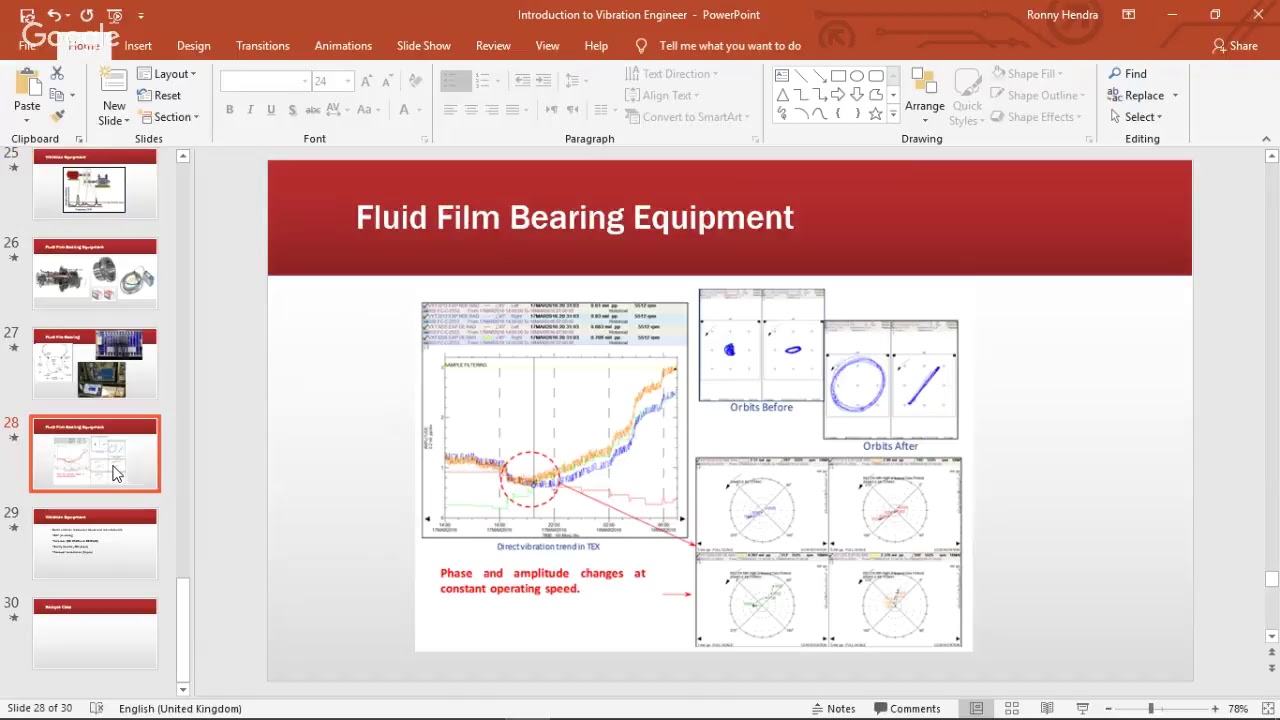1280x720 pixels.
Task: Click the Cut scissors icon
Action: pyautogui.click(x=57, y=74)
